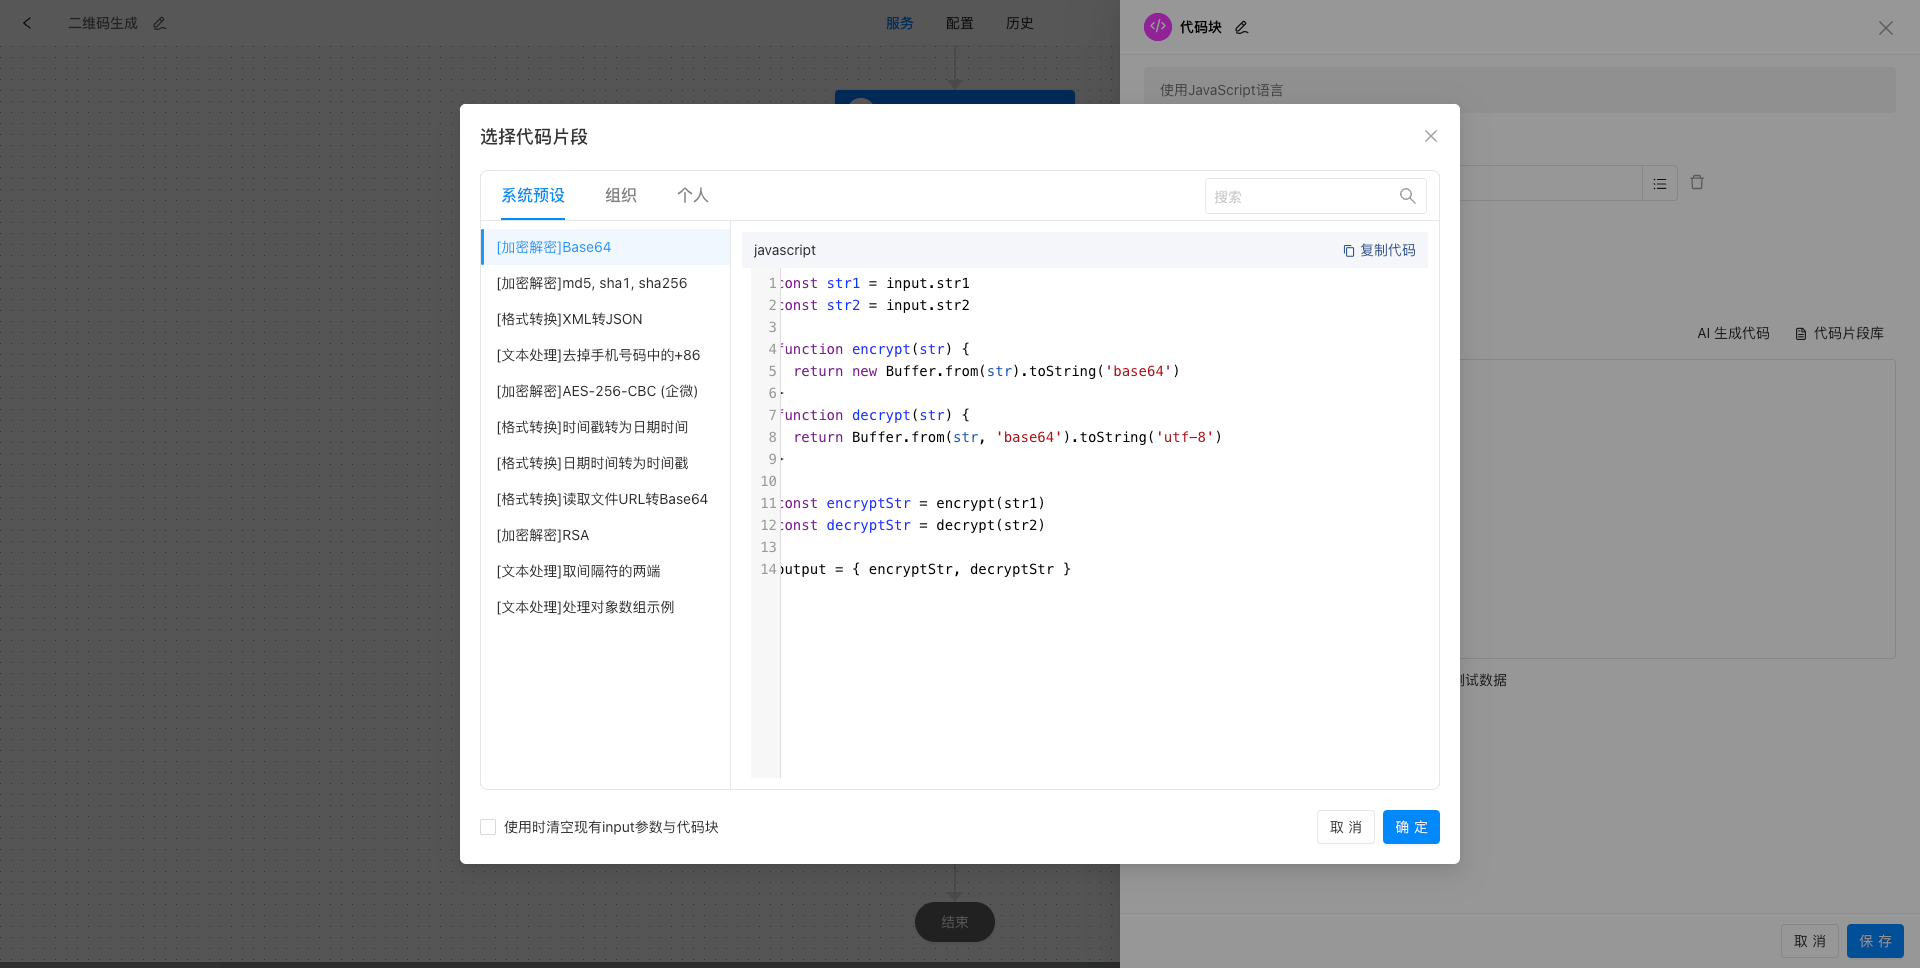Confirm with the 确定 button
Viewport: 1920px width, 968px height.
(x=1411, y=827)
